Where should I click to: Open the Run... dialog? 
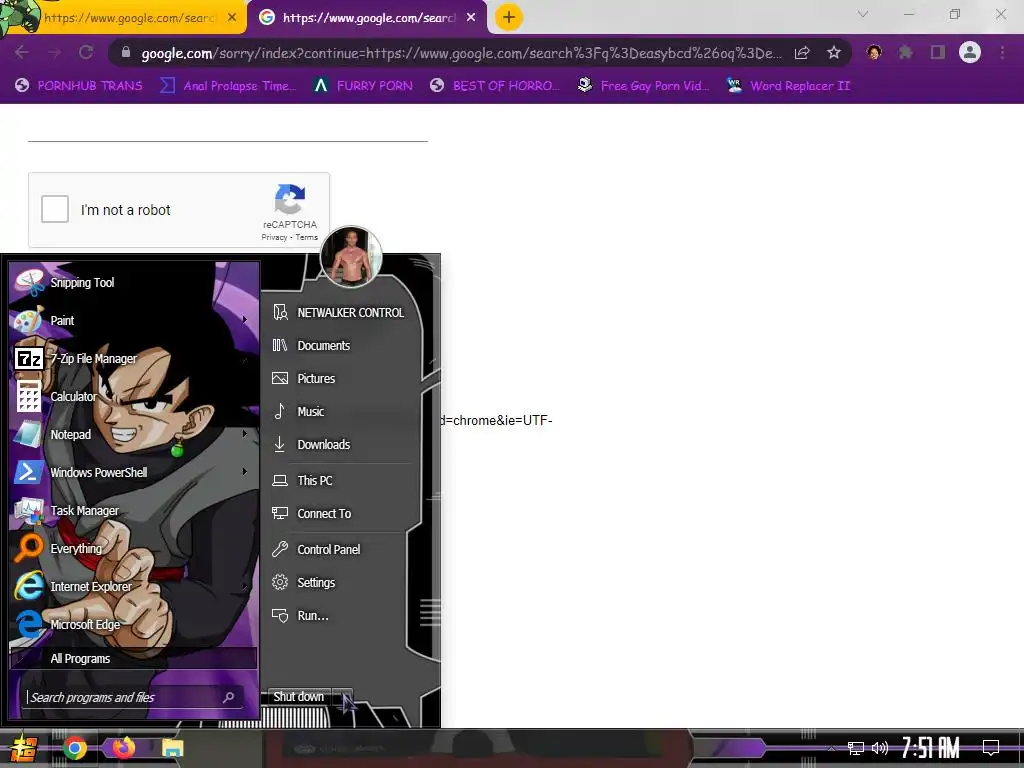point(340,616)
